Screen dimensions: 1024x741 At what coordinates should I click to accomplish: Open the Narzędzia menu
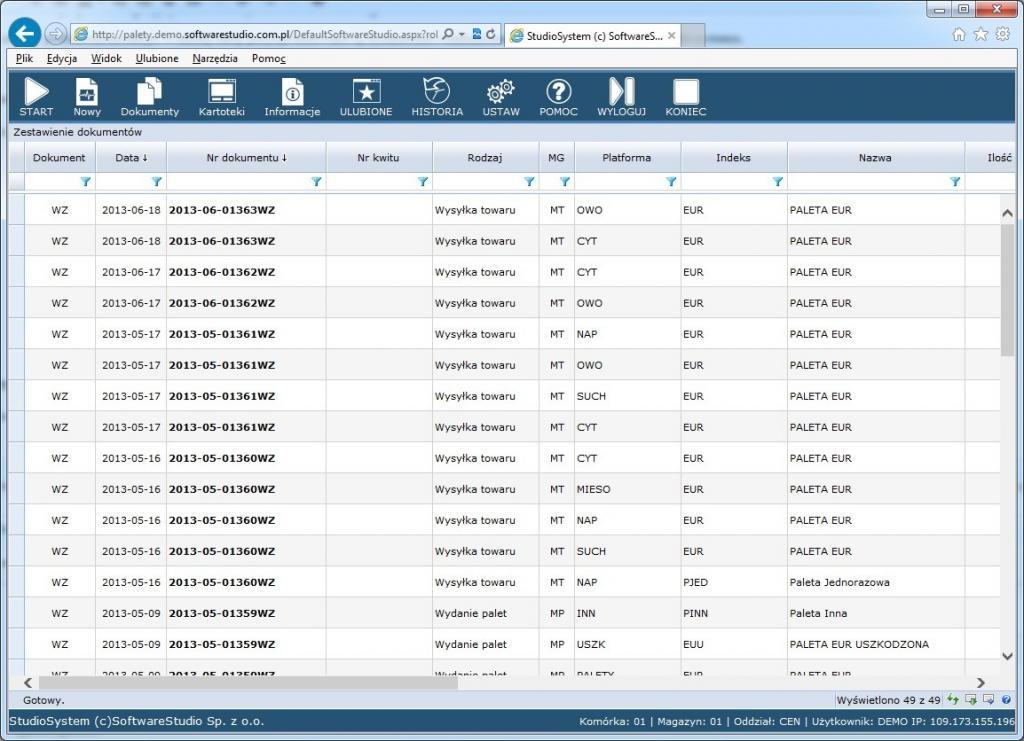(215, 58)
